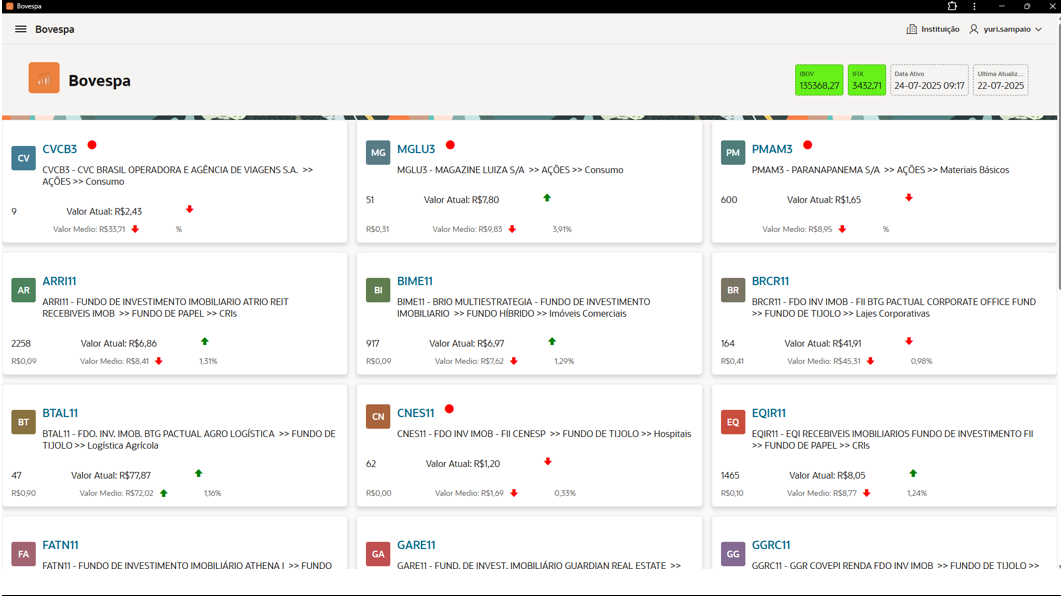Click the 'Valor Medio: R$9,83' text
This screenshot has width=1061, height=596.
click(468, 229)
